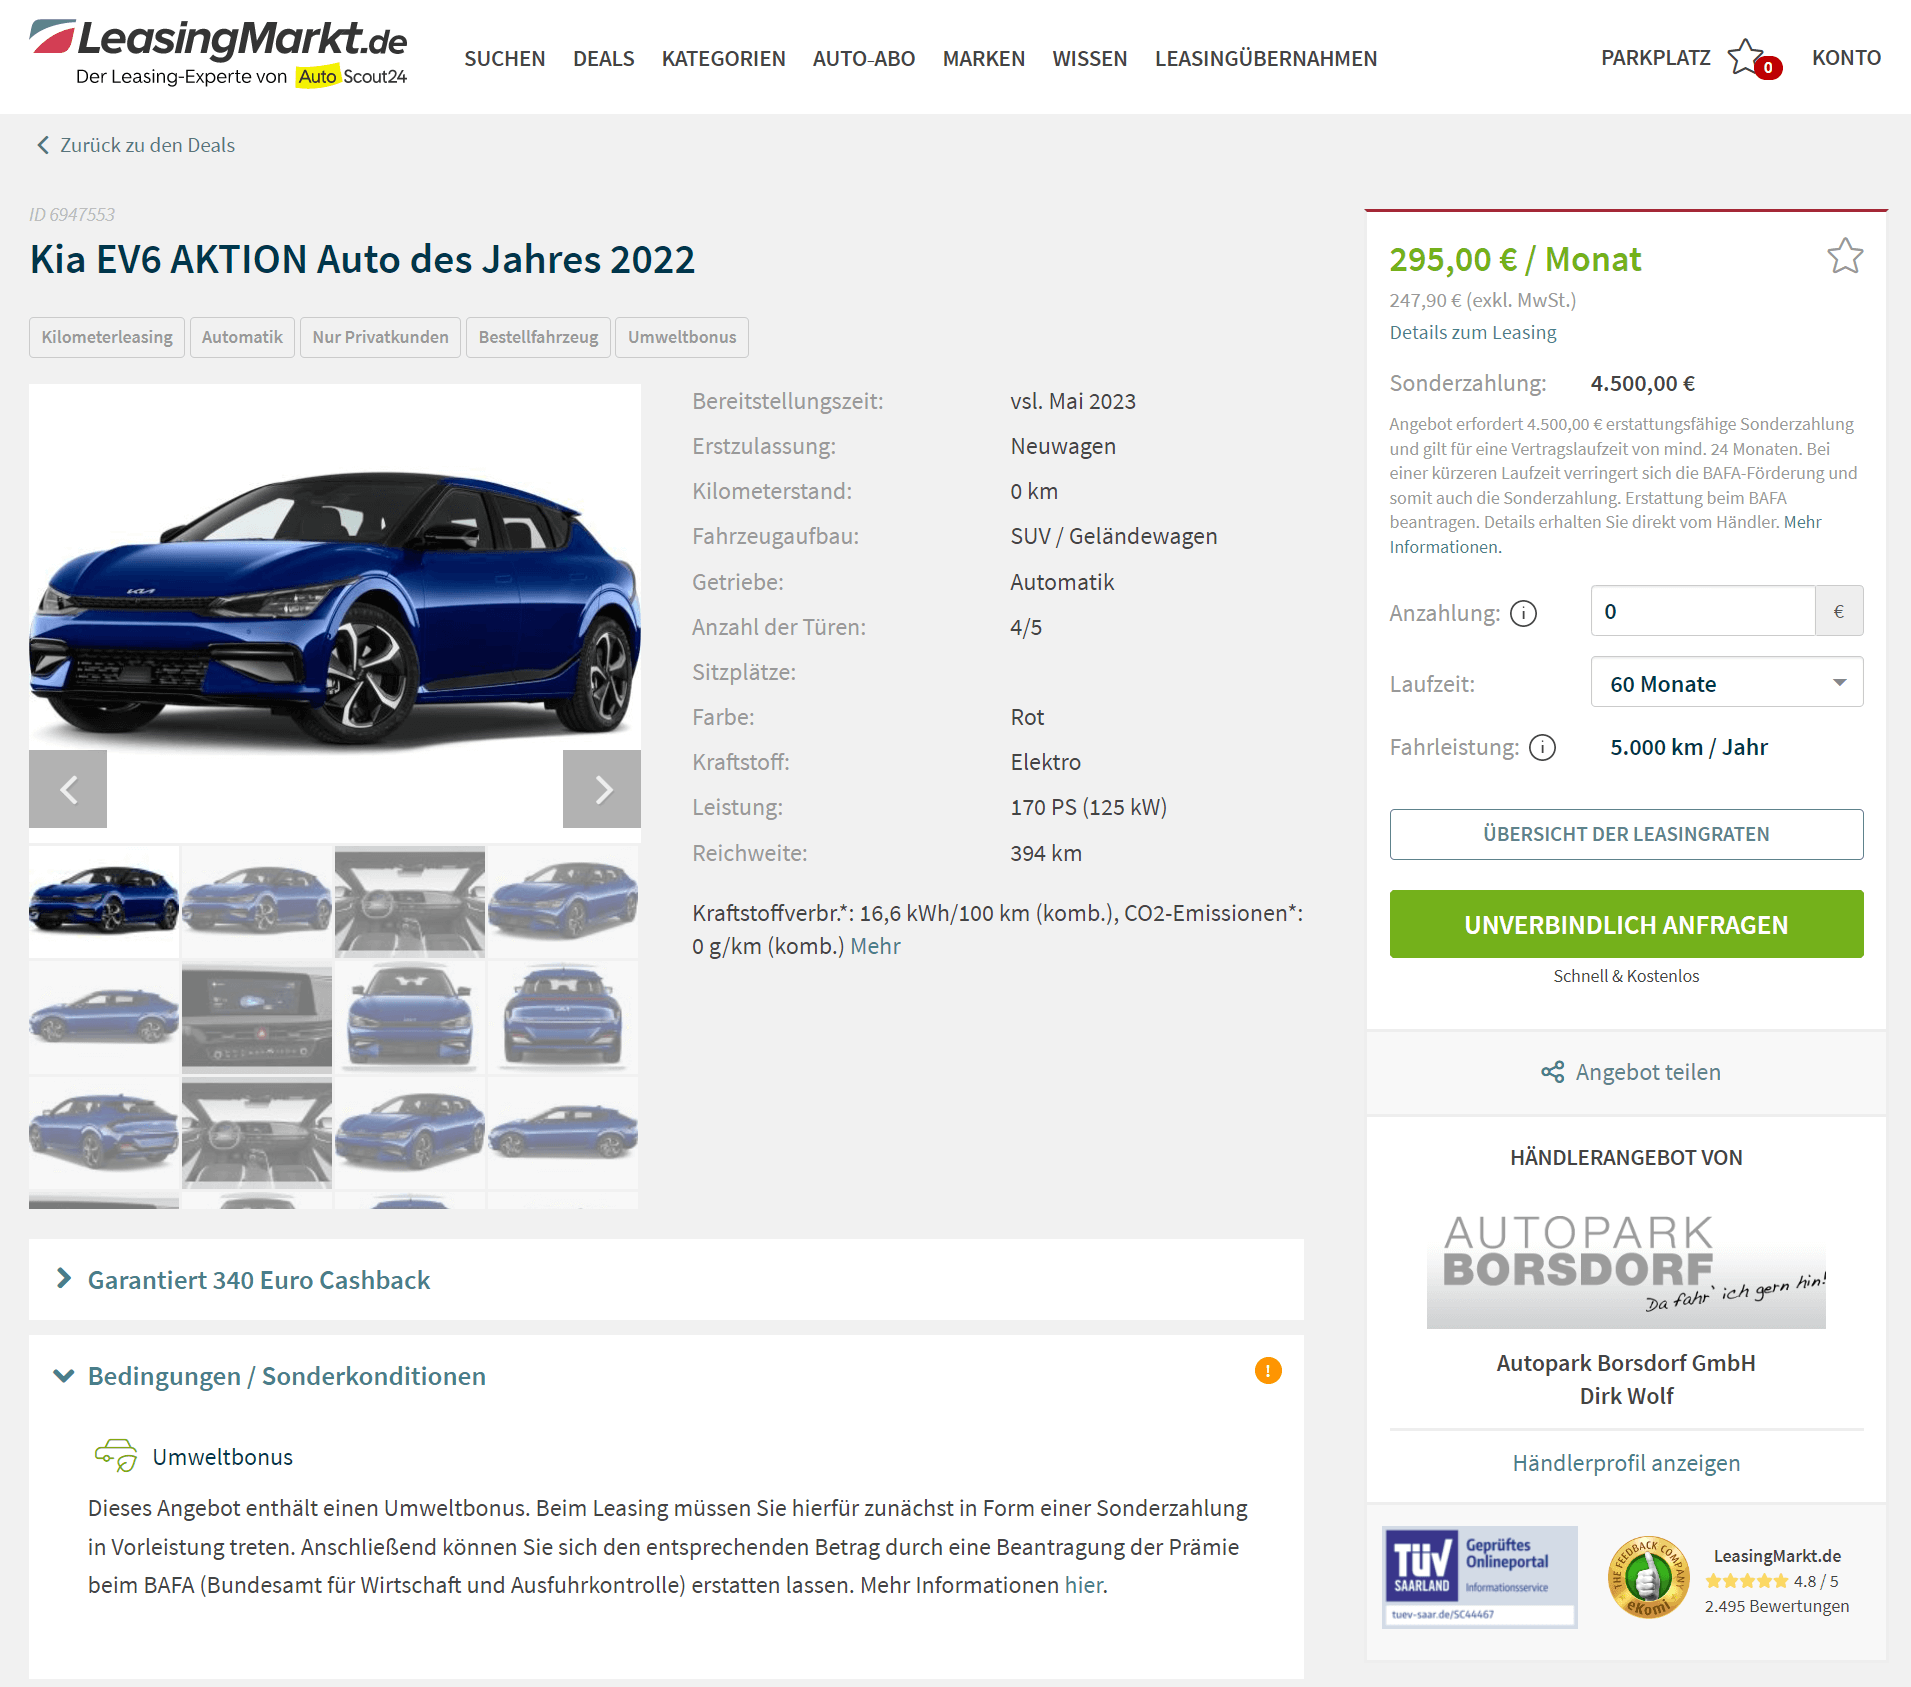Show info icon next to Anzahlung
1911x1687 pixels.
point(1523,613)
